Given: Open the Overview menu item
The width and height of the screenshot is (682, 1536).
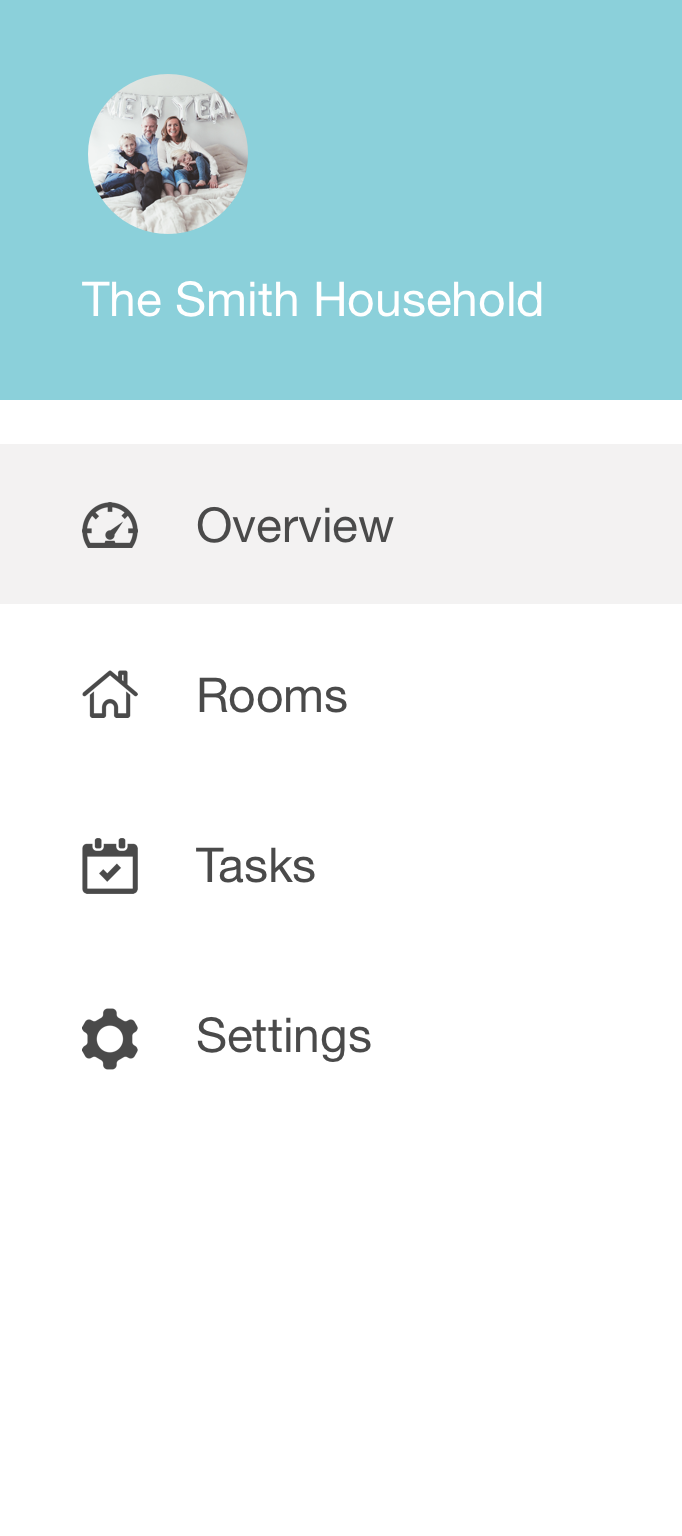Looking at the screenshot, I should [341, 524].
